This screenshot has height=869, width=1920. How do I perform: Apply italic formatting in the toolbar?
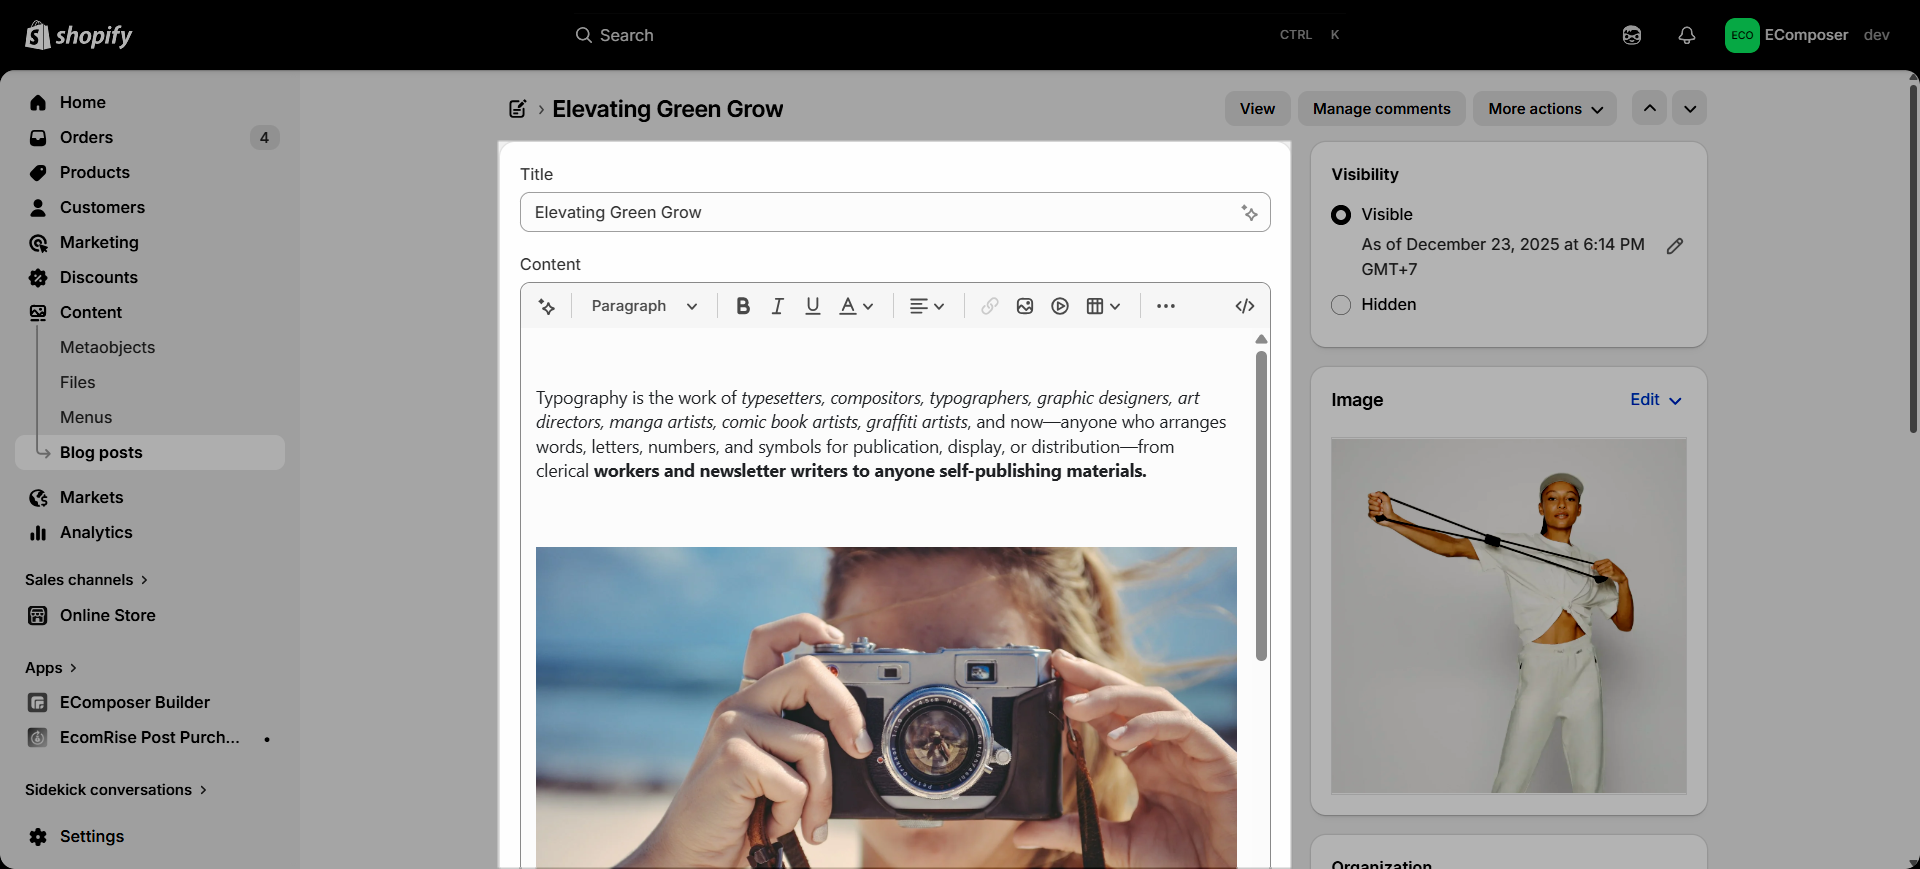tap(777, 306)
